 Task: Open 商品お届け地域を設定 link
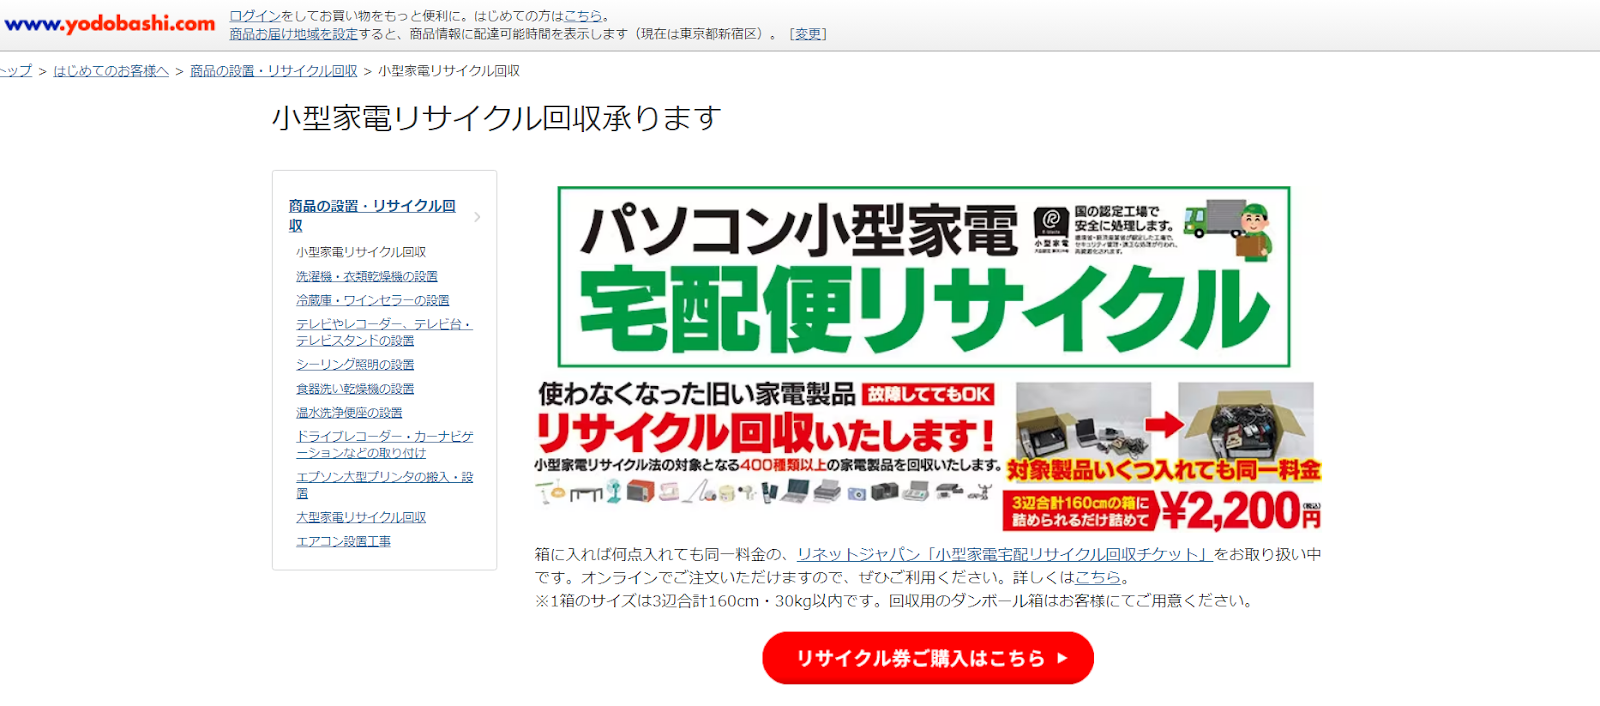[x=293, y=34]
